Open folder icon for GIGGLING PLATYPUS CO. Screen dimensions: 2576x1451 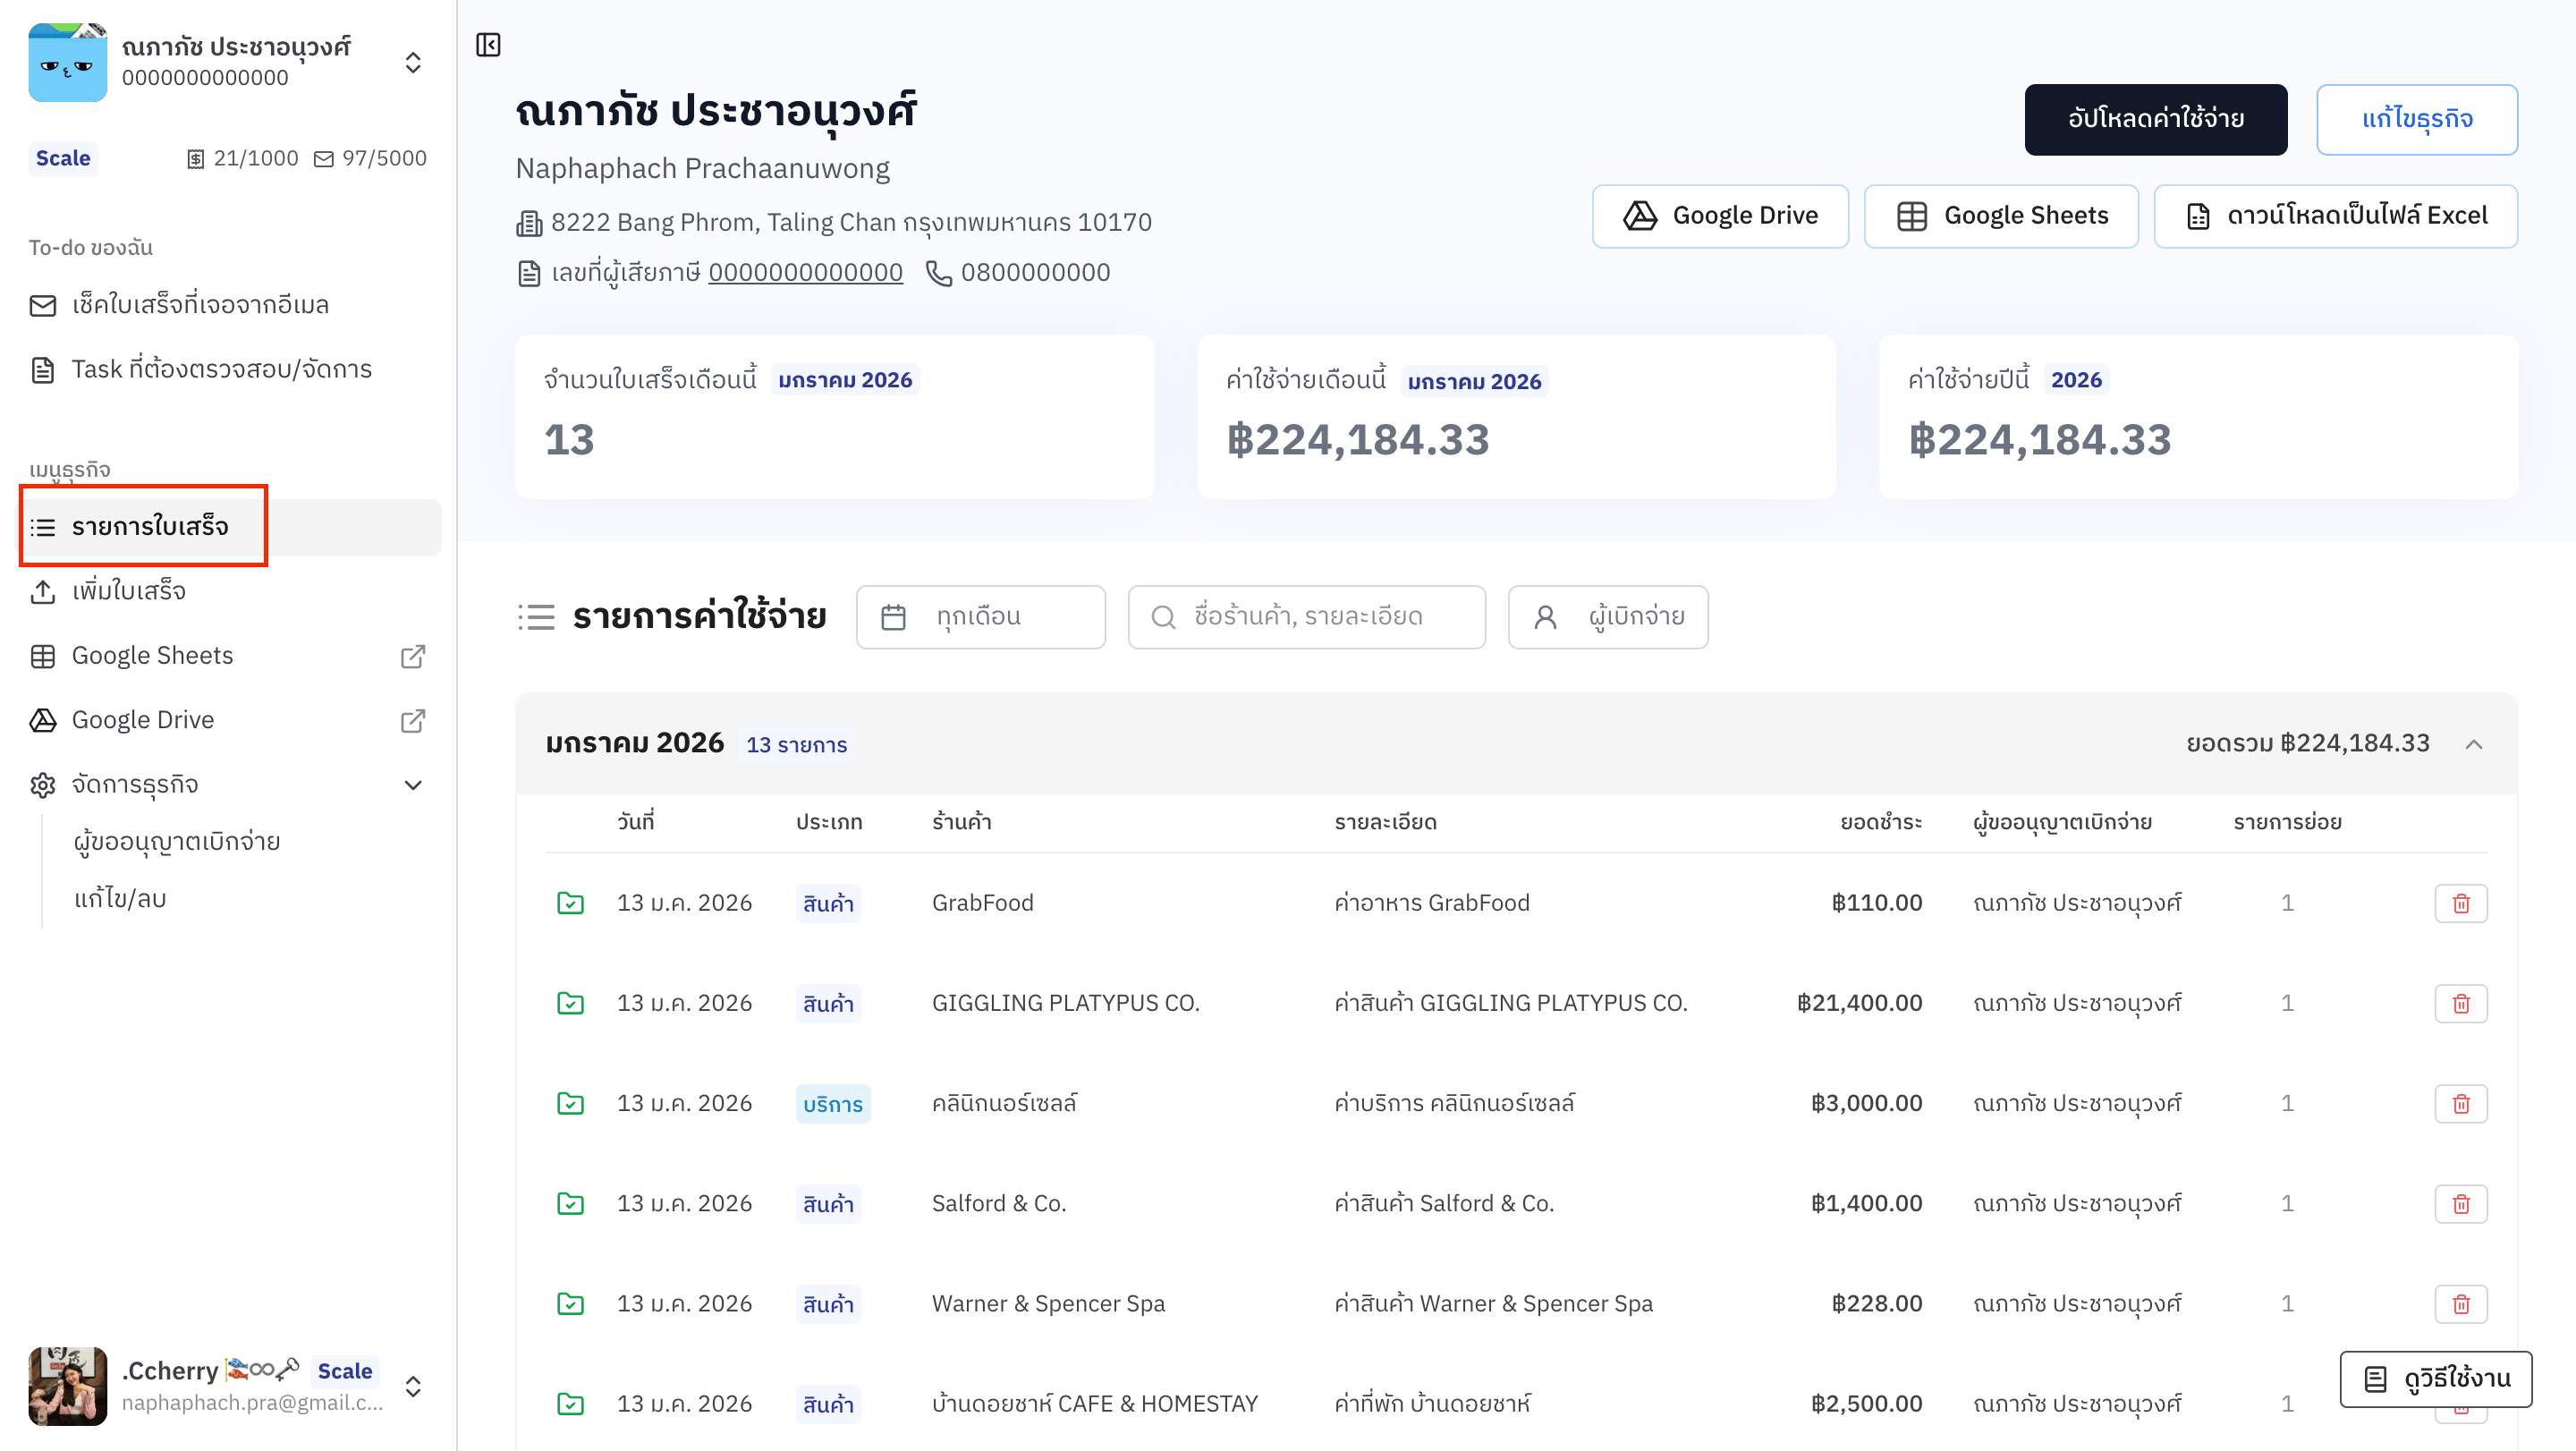(x=570, y=1003)
